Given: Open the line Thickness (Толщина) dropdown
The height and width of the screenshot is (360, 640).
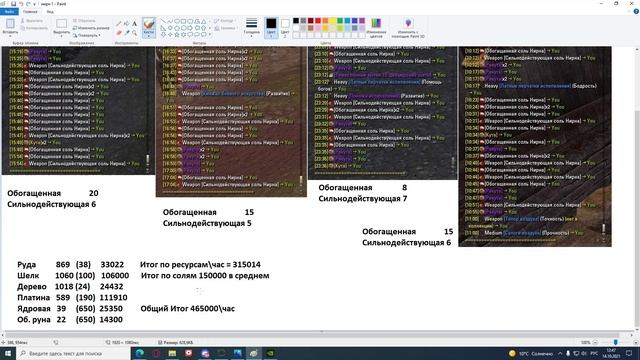Looking at the screenshot, I should tap(251, 27).
